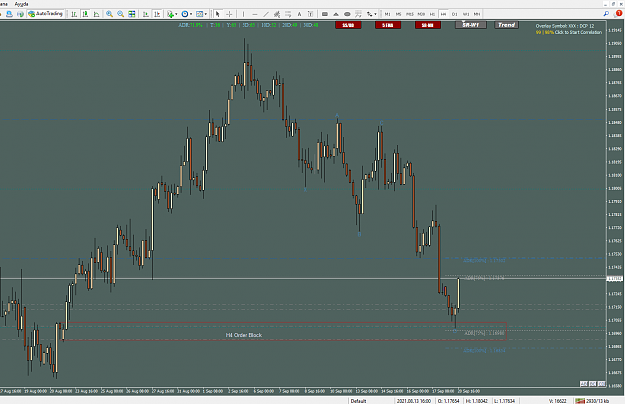Click the zoom out magnifier icon
This screenshot has height=404, width=625.
point(120,14)
